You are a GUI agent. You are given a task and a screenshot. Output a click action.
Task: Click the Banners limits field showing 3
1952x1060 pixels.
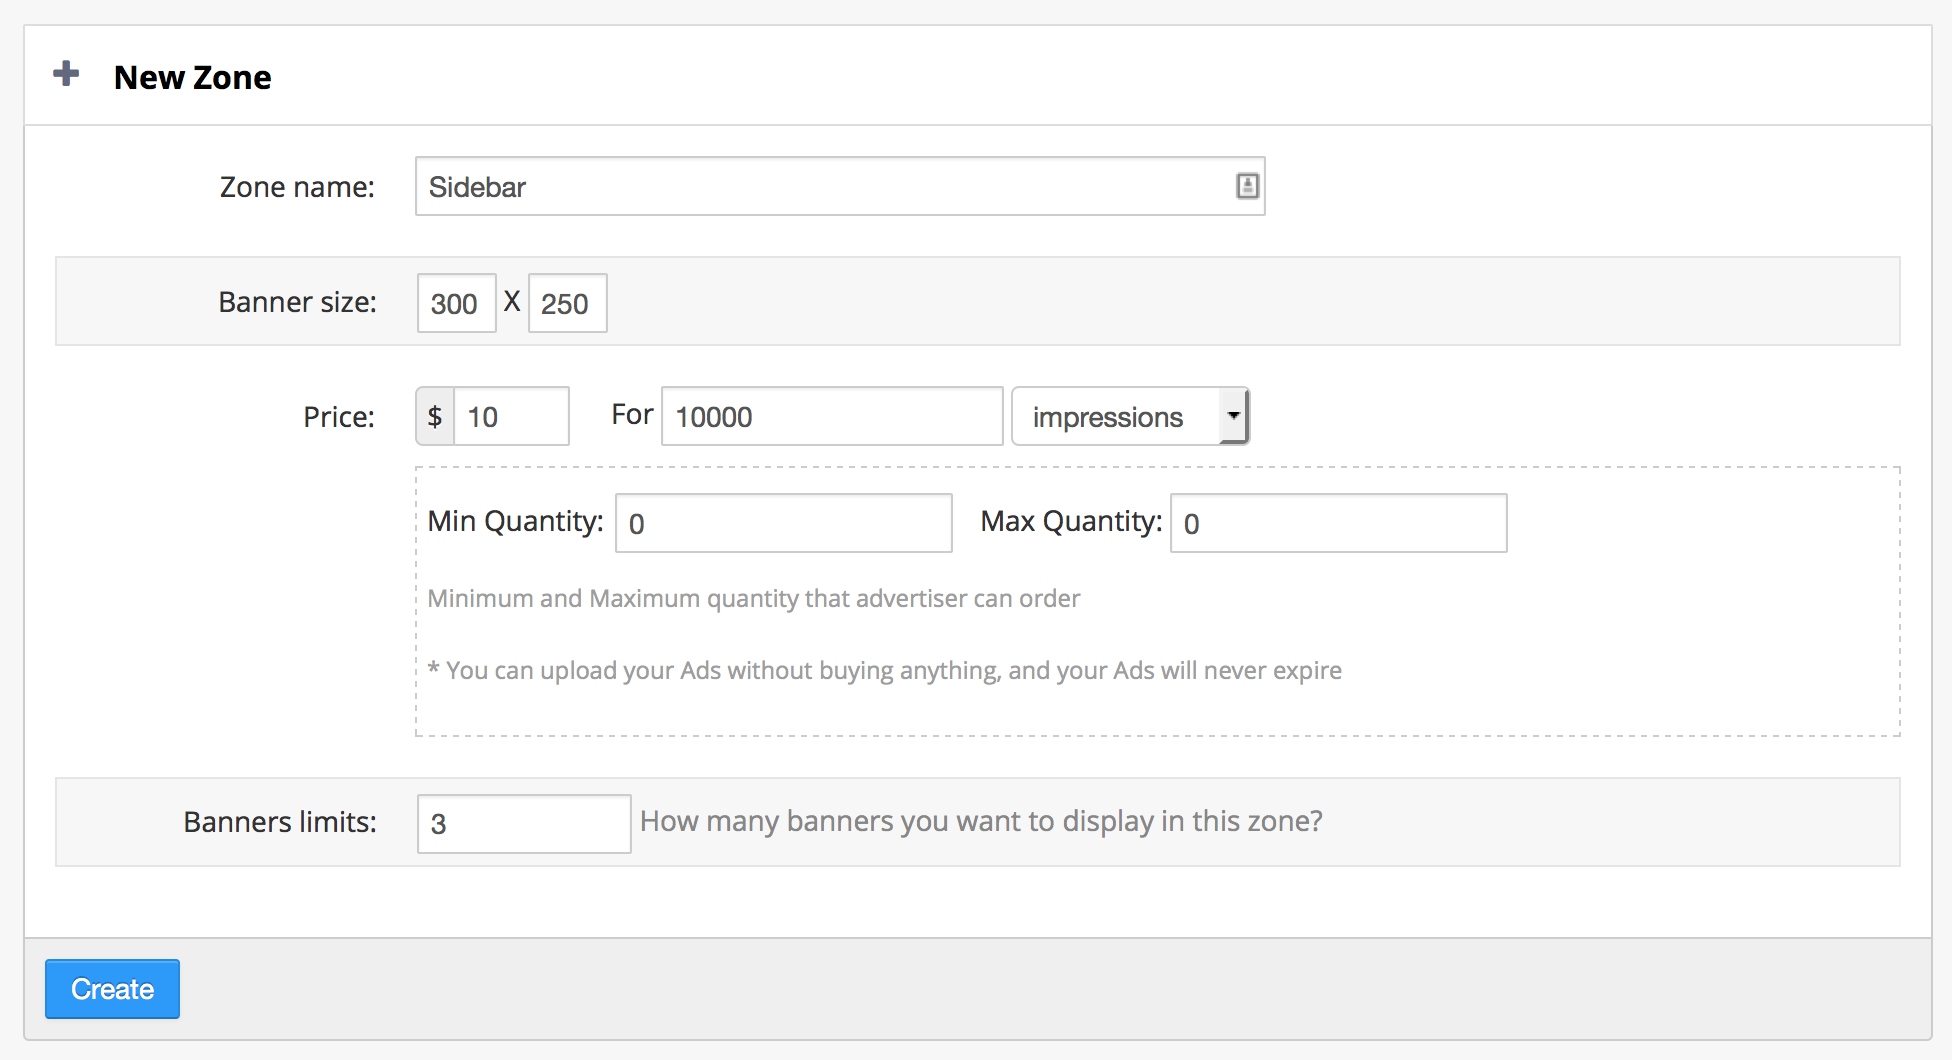click(524, 824)
